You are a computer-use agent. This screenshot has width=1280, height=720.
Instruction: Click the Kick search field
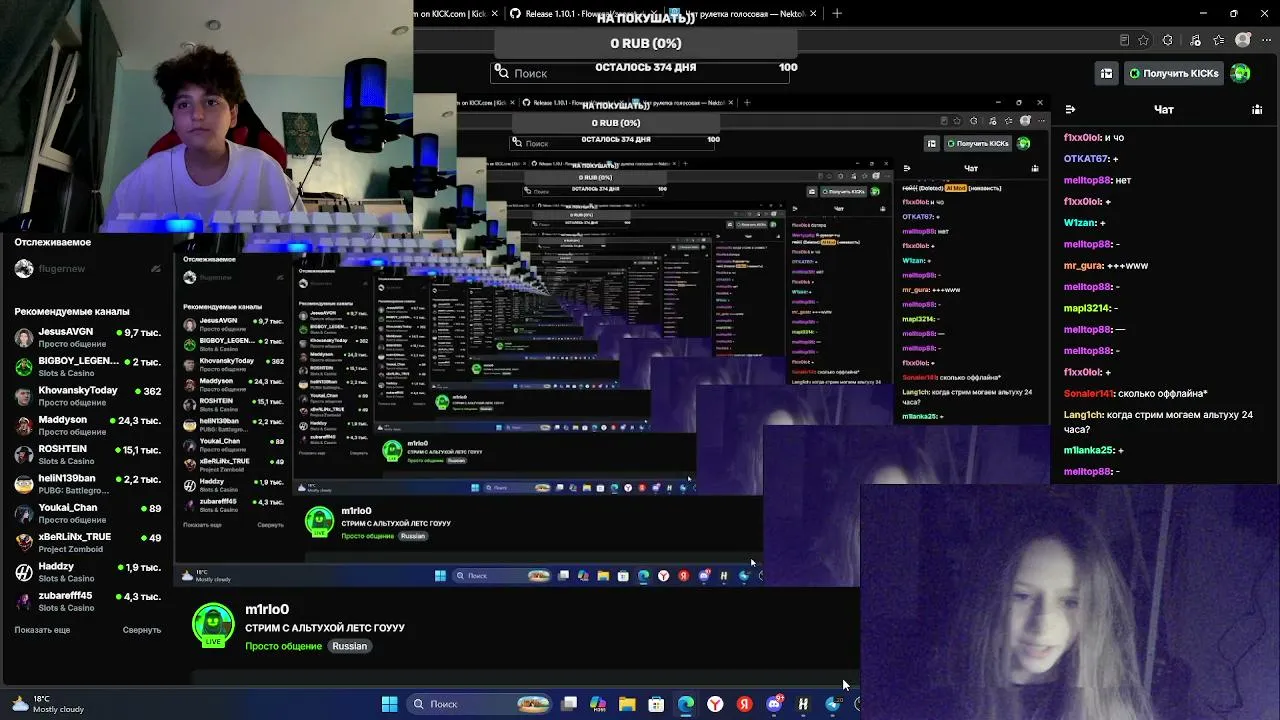pyautogui.click(x=640, y=73)
